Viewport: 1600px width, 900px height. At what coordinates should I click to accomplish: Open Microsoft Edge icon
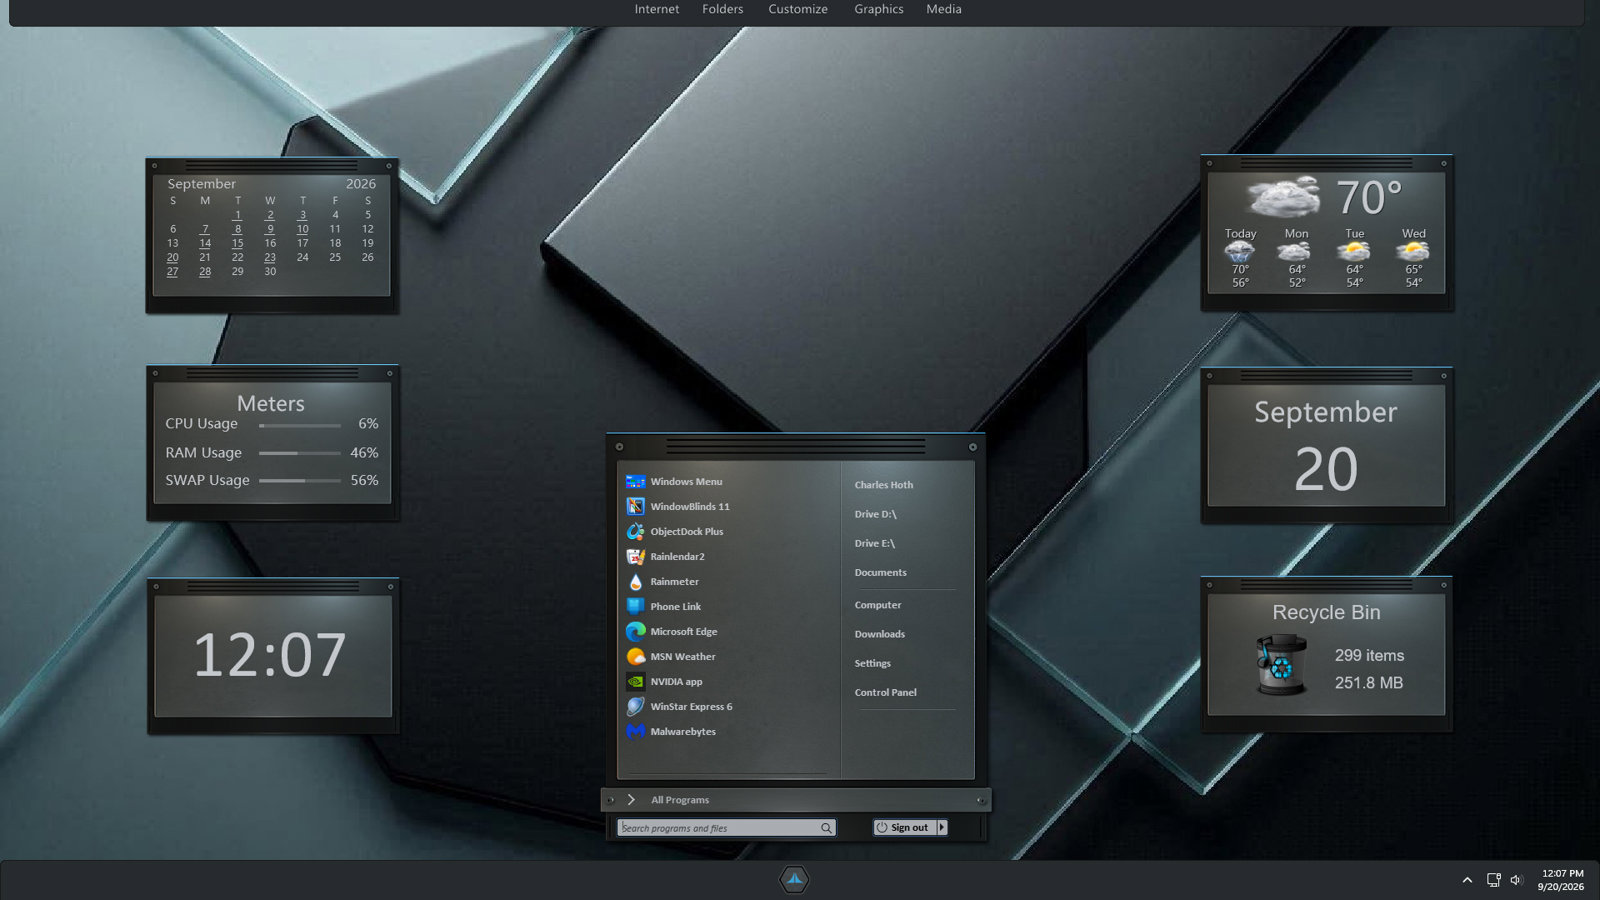[635, 632]
